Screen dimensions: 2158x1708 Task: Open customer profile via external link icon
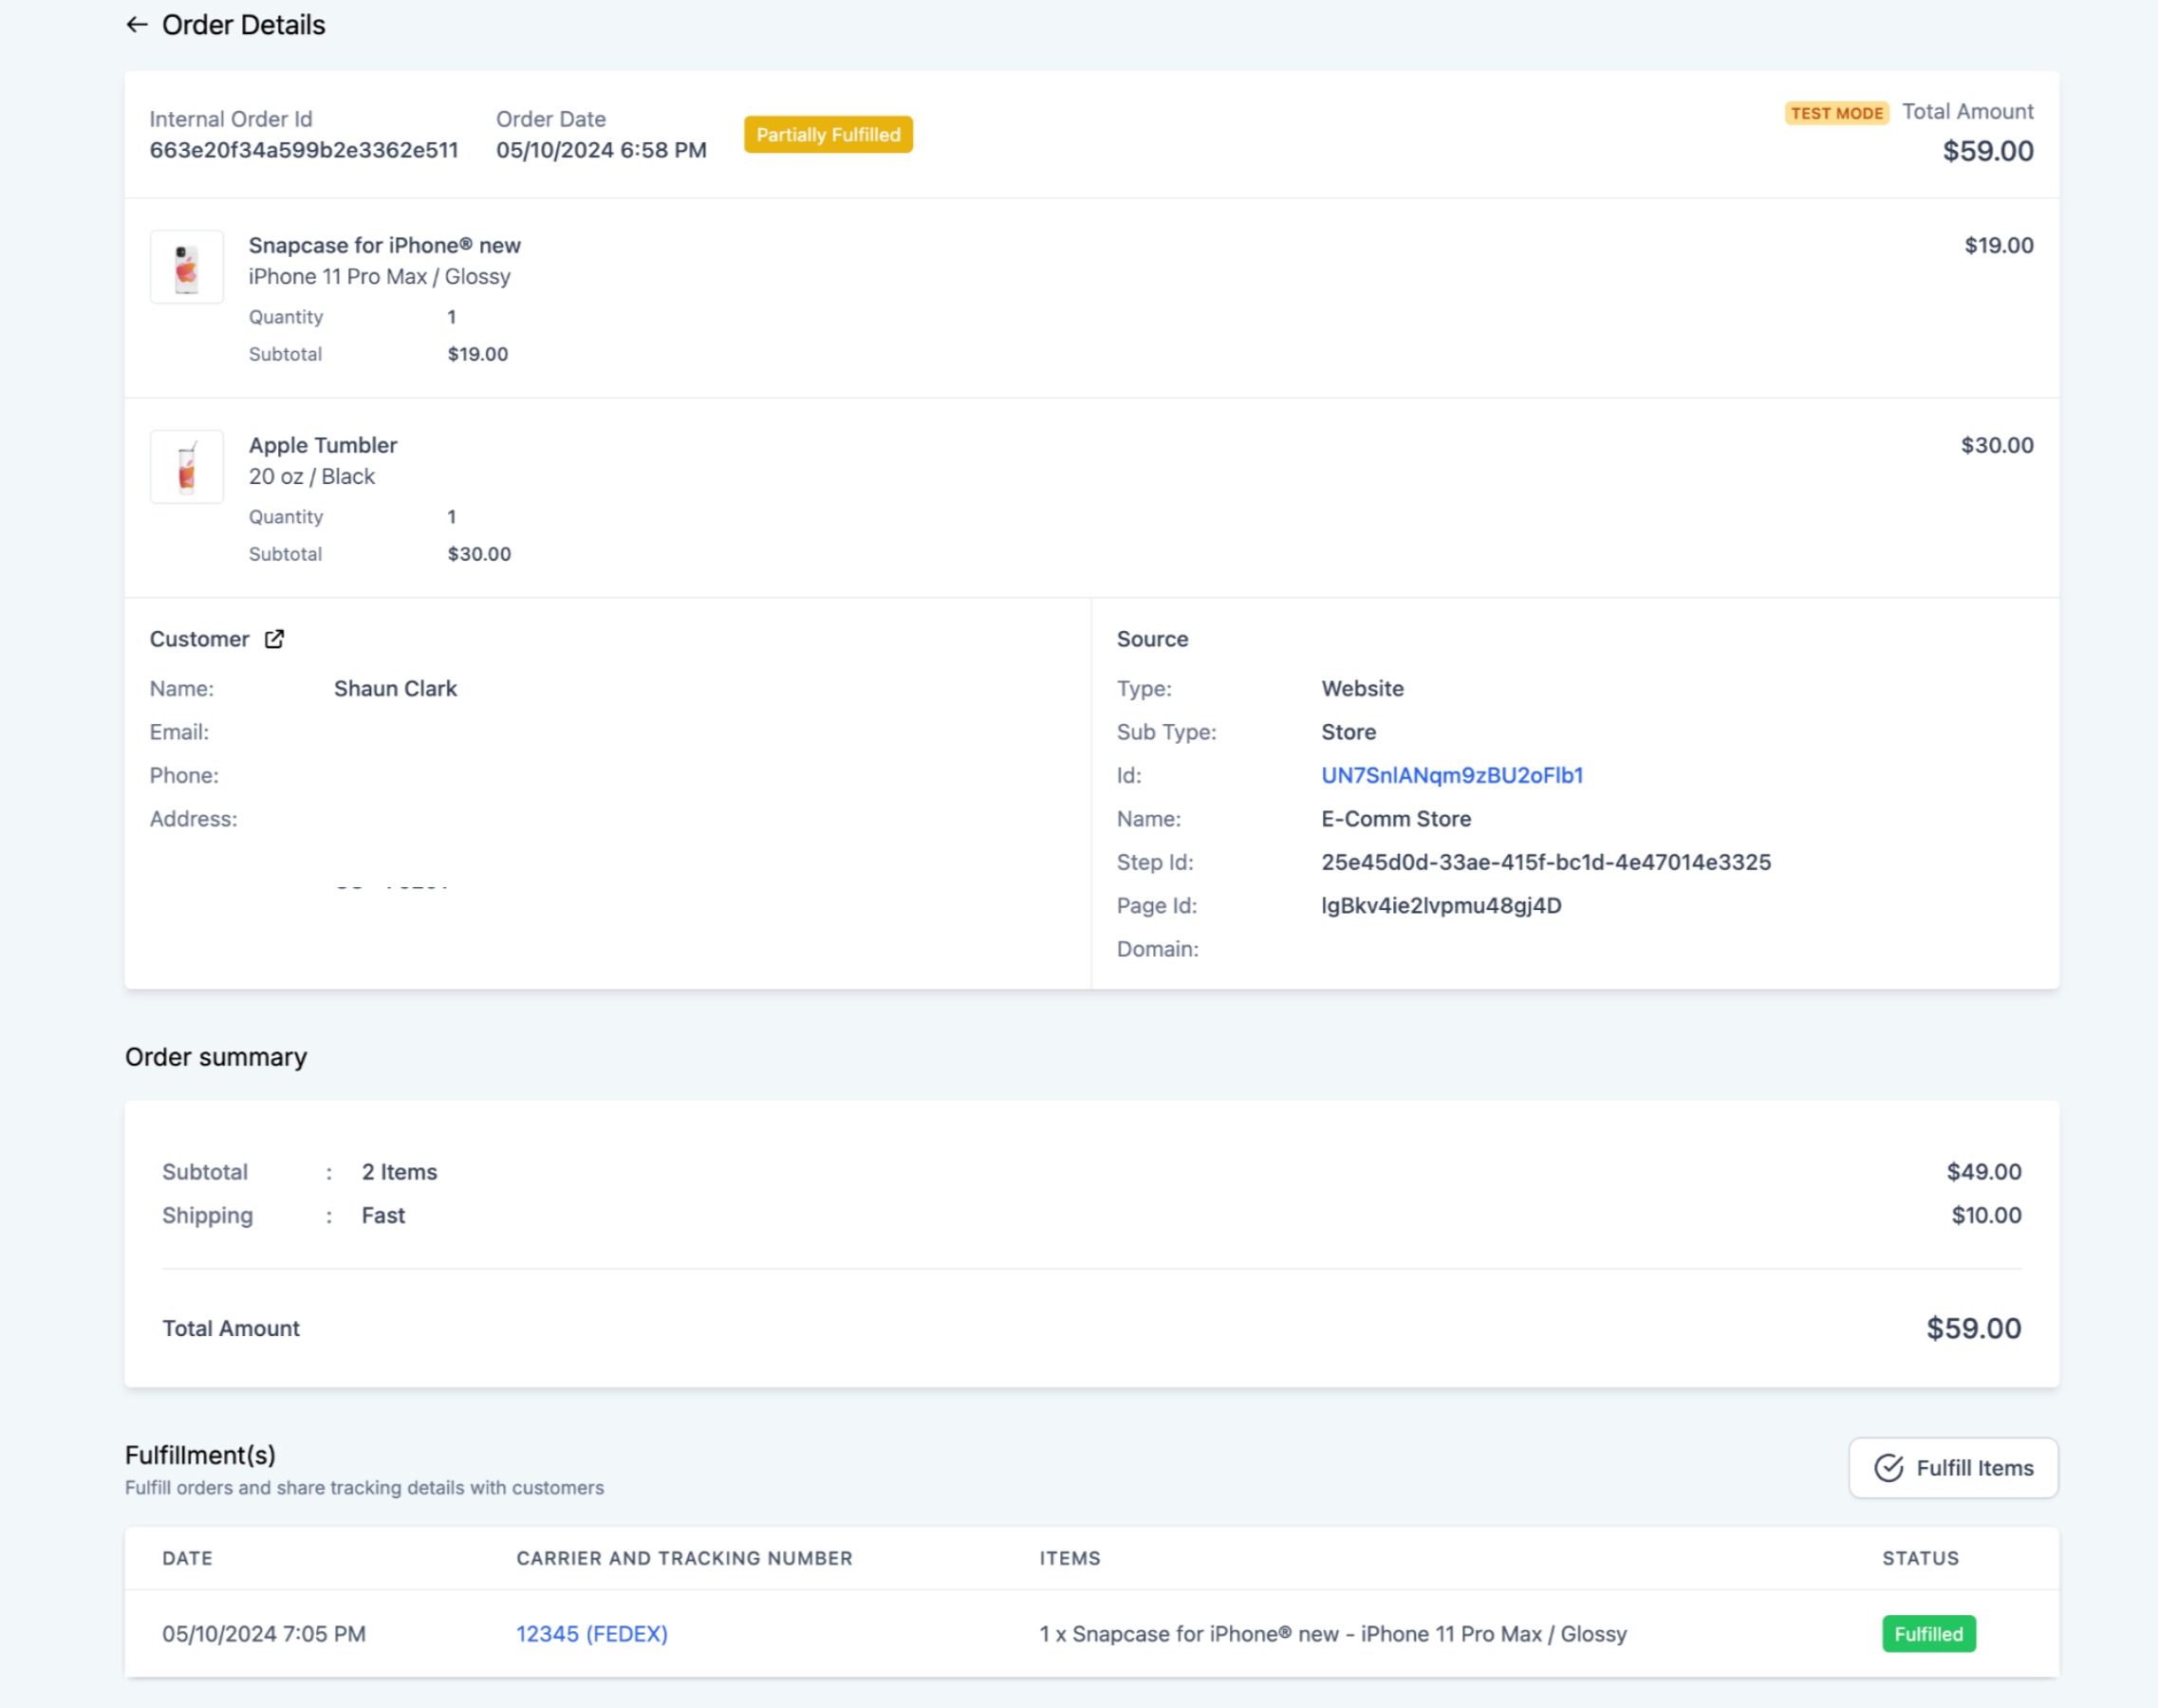coord(274,639)
